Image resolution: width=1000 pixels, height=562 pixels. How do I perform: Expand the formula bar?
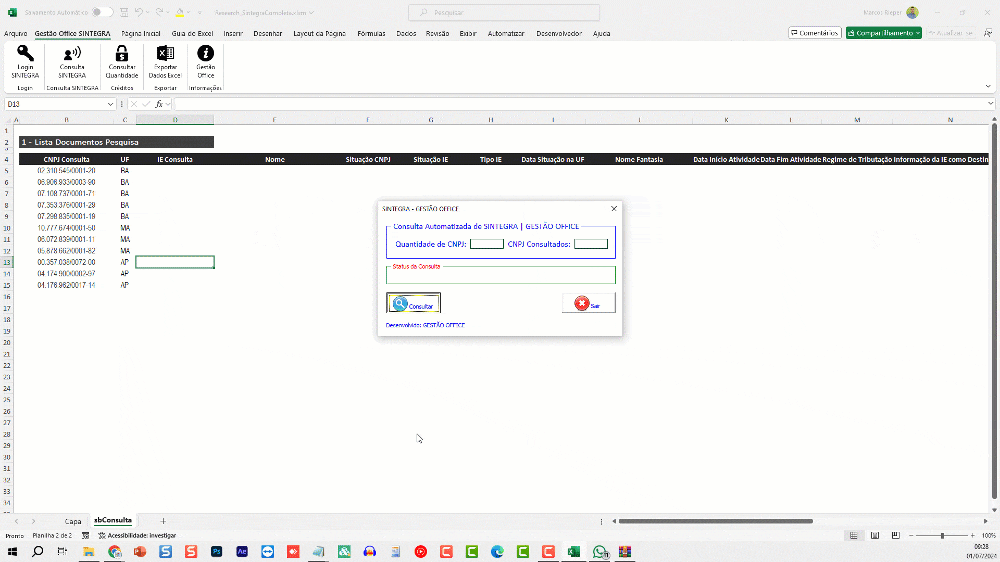(990, 103)
